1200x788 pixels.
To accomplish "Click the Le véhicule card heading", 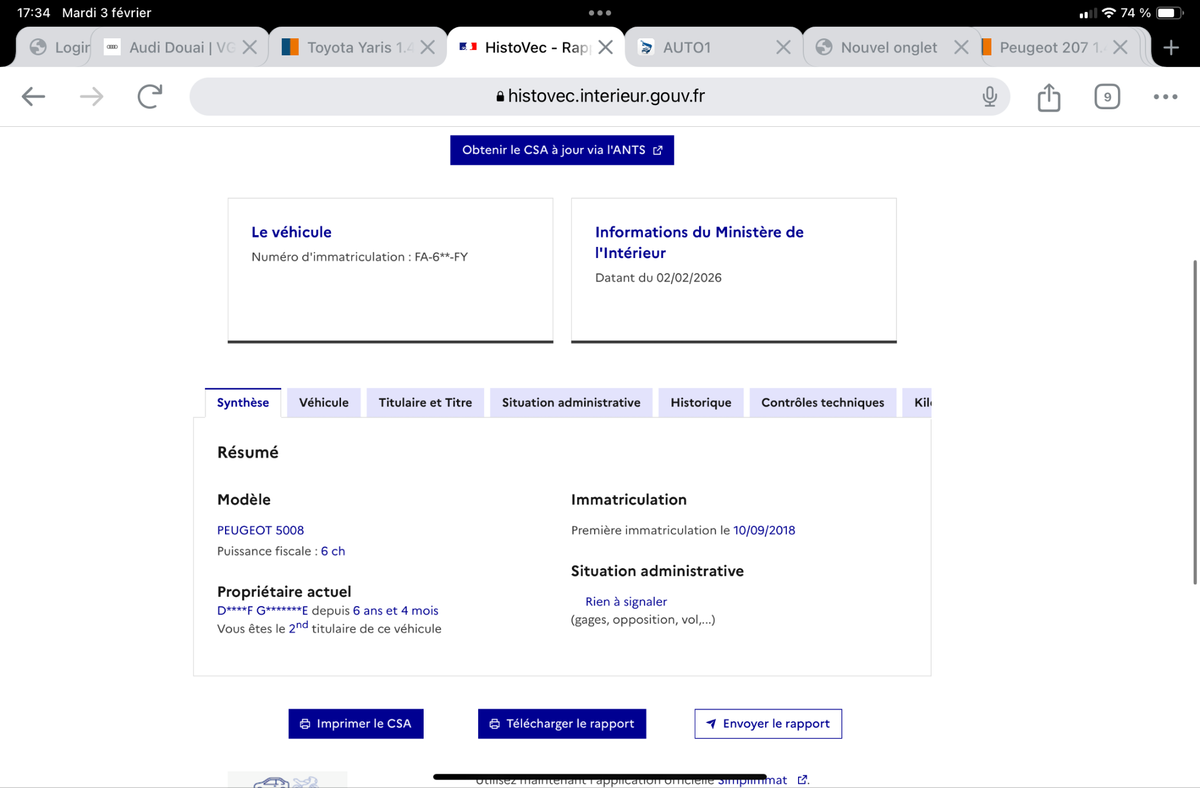I will click(291, 232).
